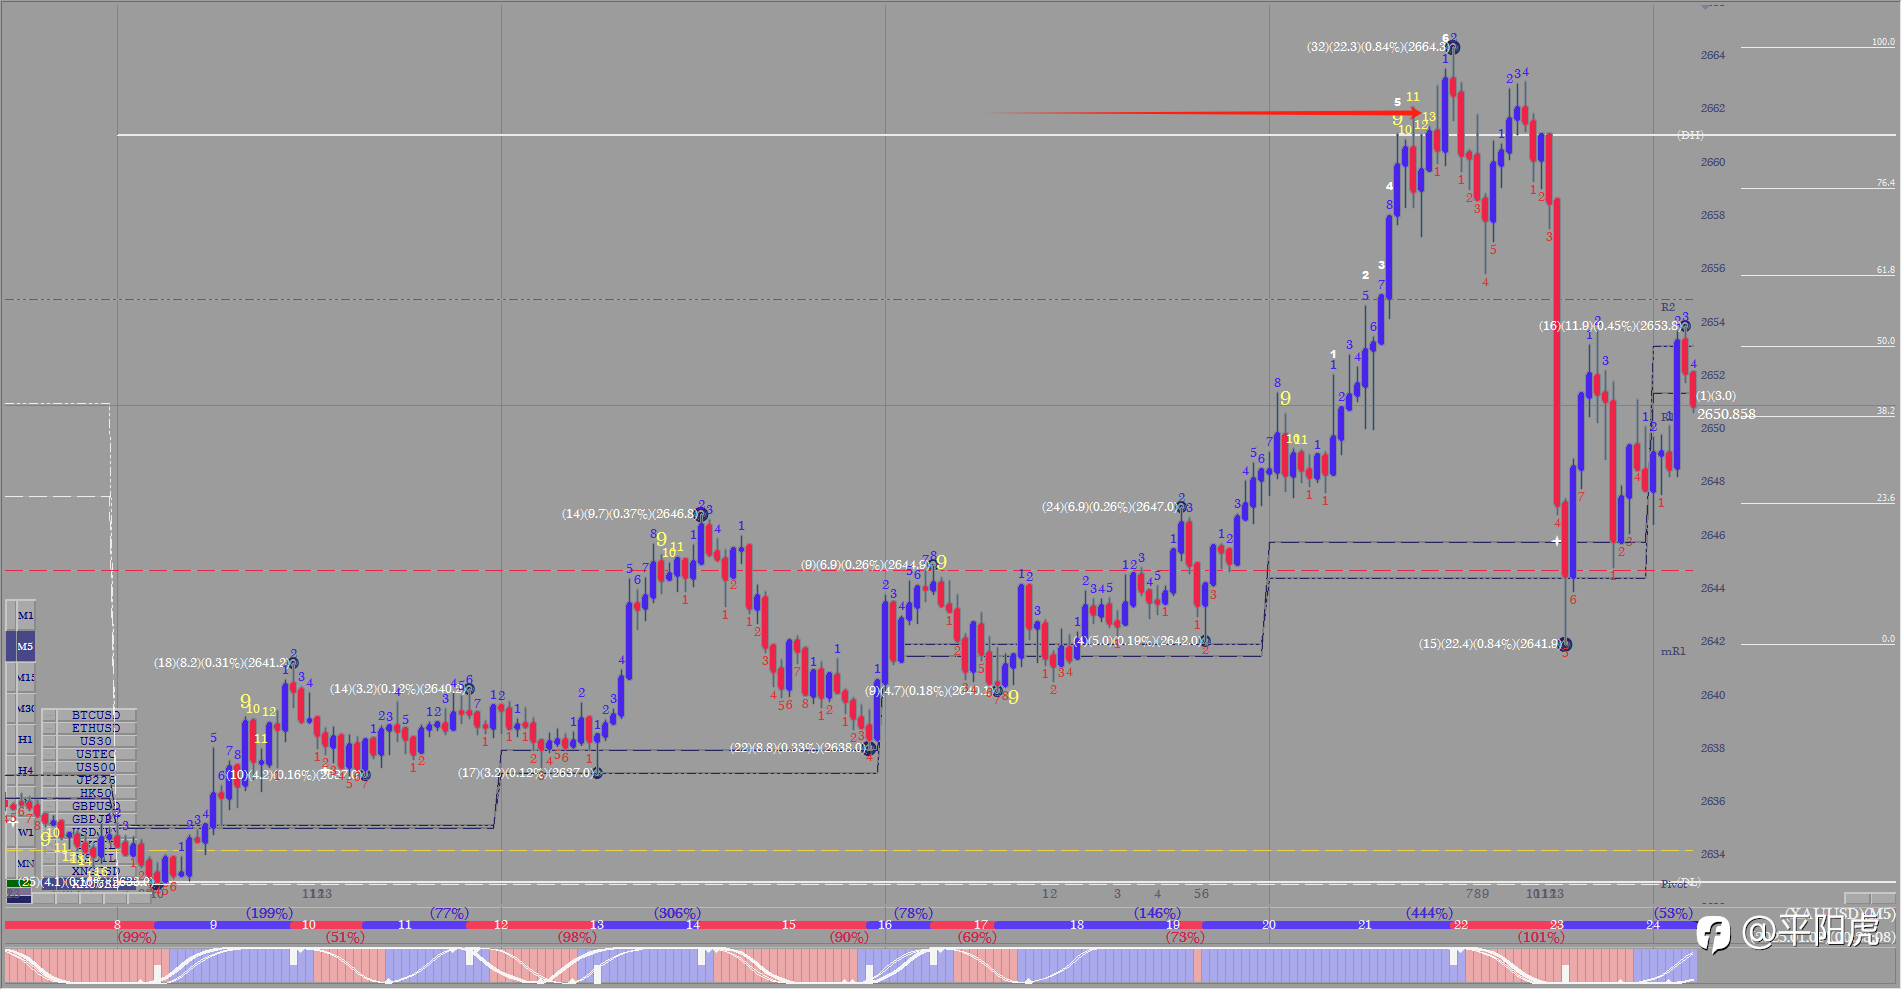1902x990 pixels.
Task: Switch chart to H4 timeframe
Action: click(25, 770)
